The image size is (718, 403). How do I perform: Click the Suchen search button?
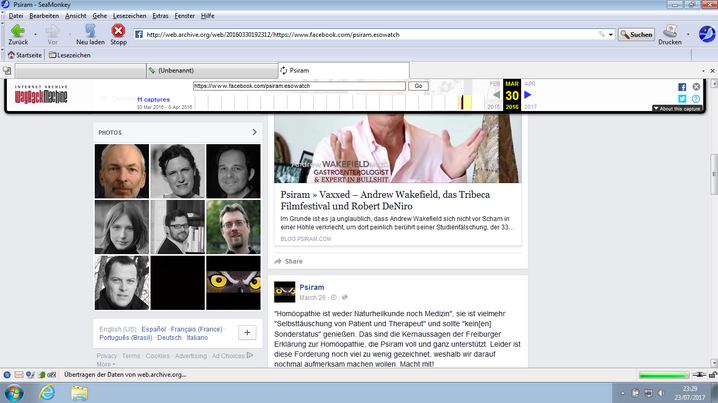pyautogui.click(x=636, y=34)
